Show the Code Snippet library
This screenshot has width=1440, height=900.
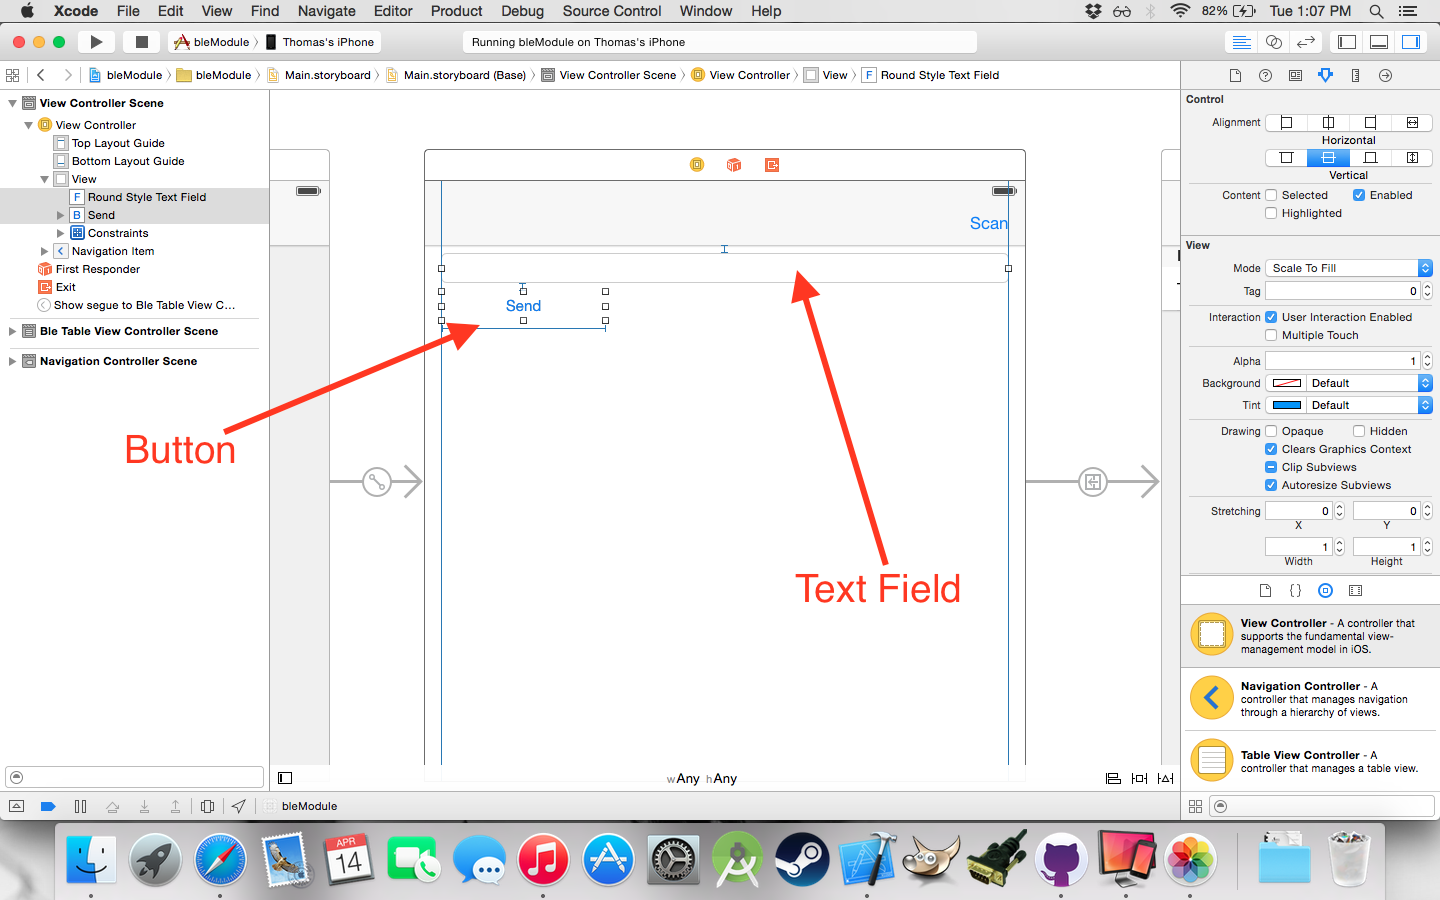pyautogui.click(x=1295, y=590)
